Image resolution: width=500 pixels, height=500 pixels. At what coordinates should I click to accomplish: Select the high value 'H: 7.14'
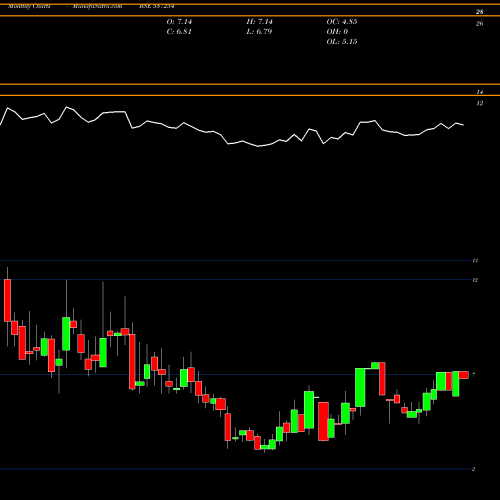coord(259,22)
